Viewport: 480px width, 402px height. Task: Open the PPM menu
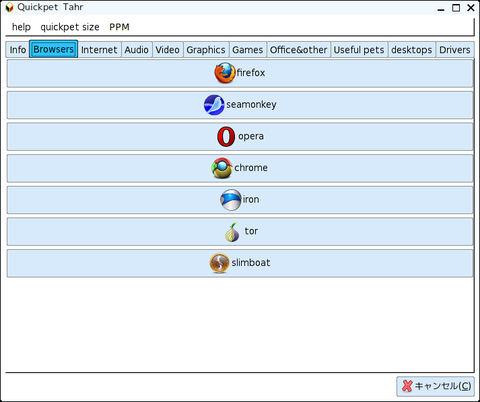tap(119, 27)
